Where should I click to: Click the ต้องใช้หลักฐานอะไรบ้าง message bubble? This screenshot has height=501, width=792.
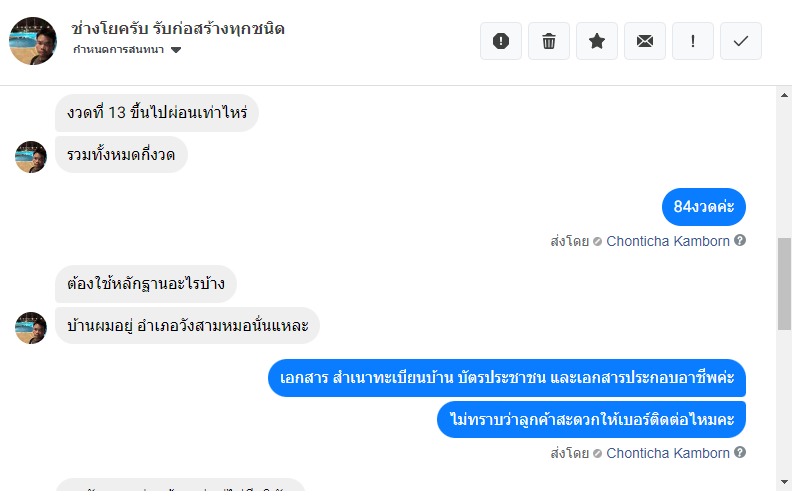click(x=145, y=284)
